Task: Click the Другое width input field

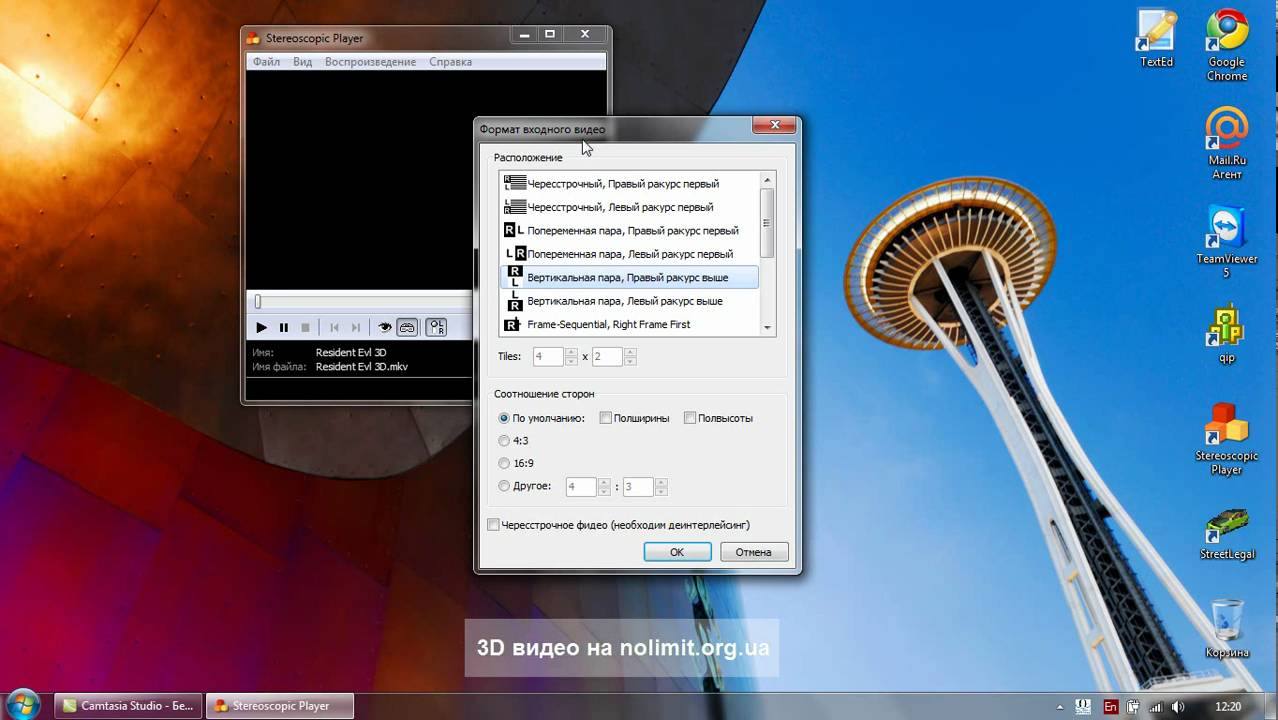Action: 582,487
